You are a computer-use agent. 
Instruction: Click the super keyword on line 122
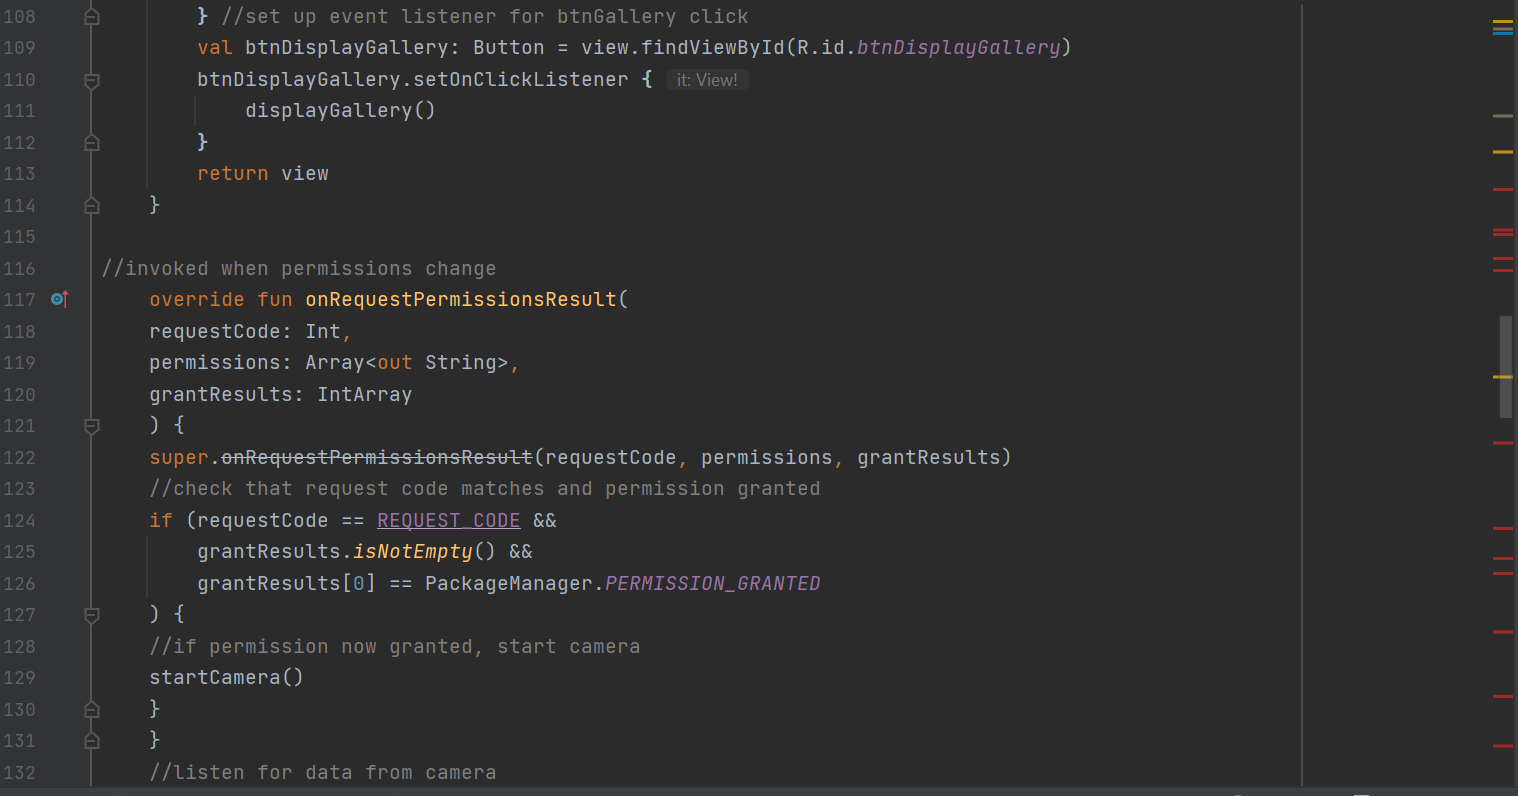[x=179, y=457]
